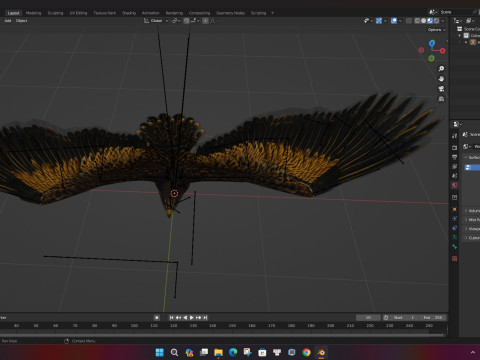The width and height of the screenshot is (480, 360).
Task: Expand the Mist Pass panel
Action: point(472,220)
